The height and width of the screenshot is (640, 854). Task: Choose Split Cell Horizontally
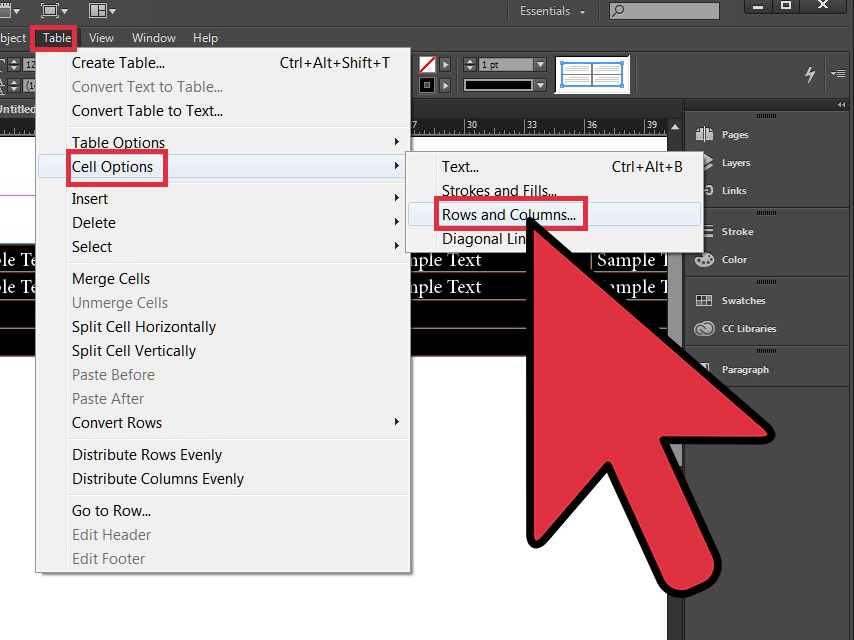(223, 326)
